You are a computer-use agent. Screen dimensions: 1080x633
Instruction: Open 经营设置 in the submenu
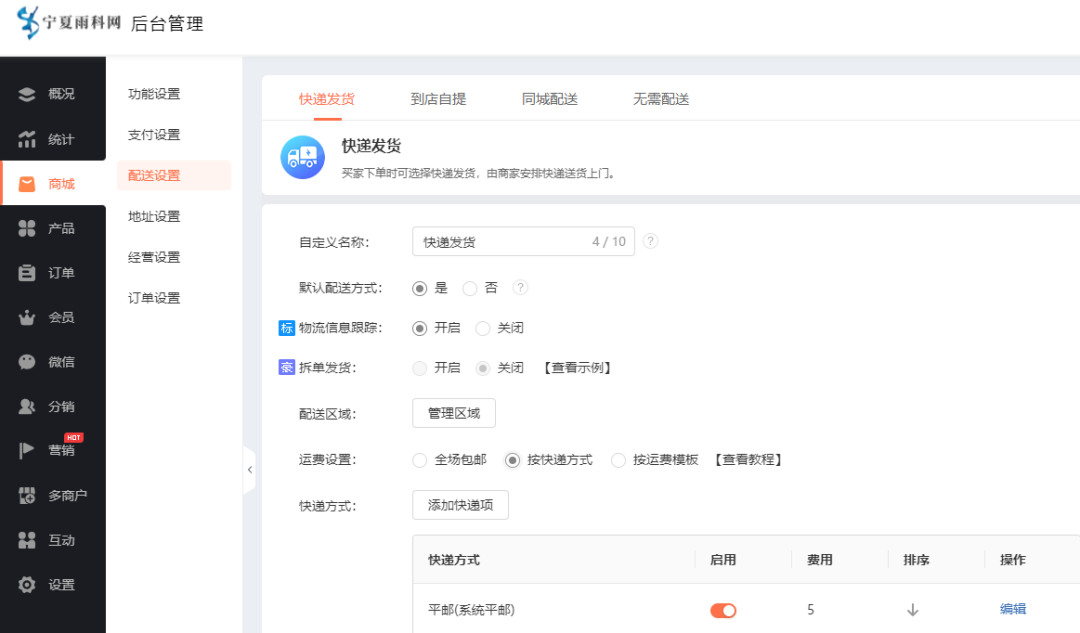(154, 257)
